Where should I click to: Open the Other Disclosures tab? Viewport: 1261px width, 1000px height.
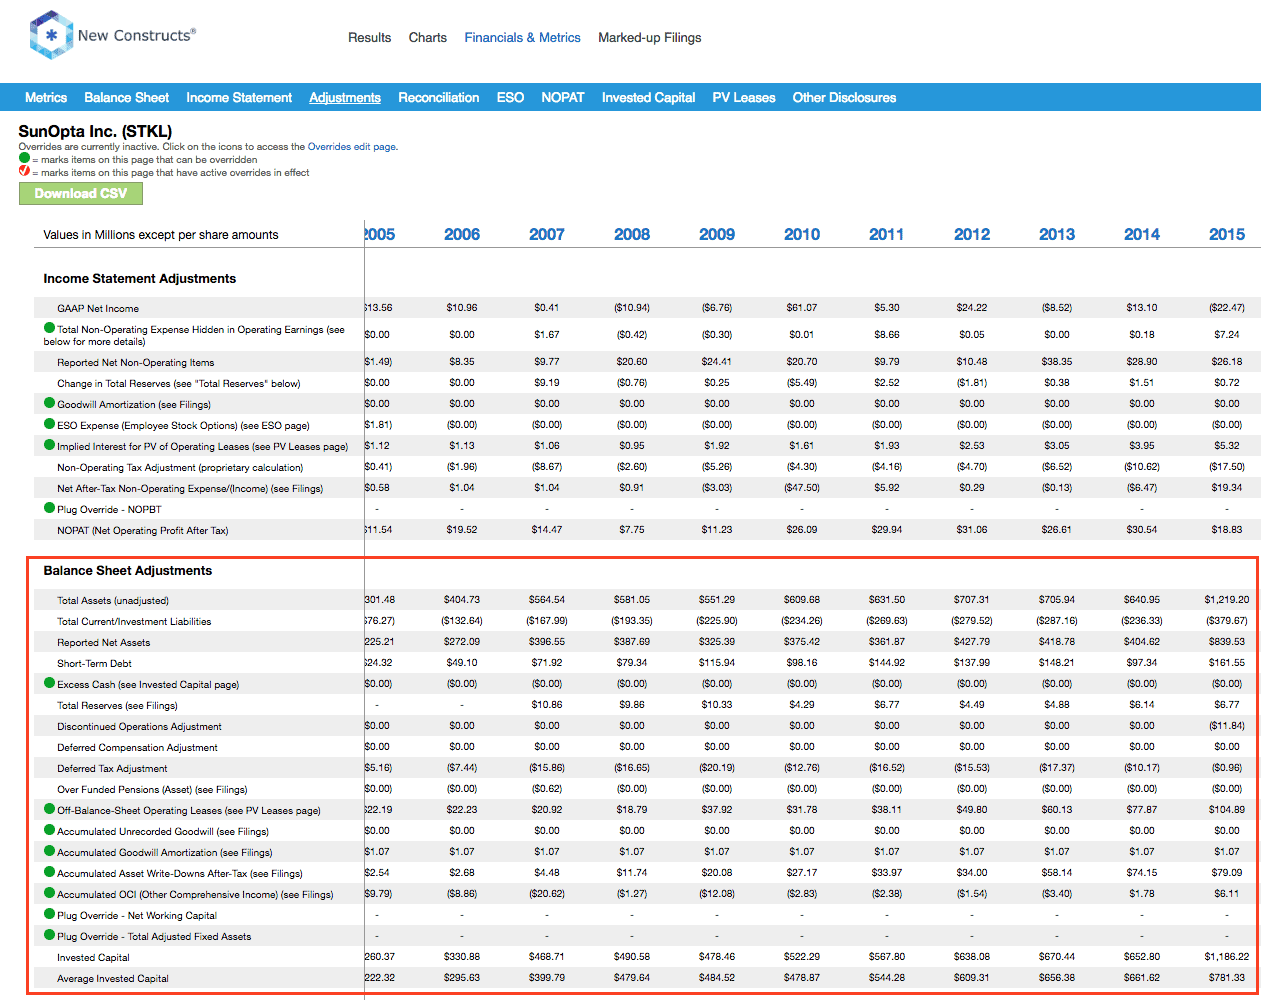[x=844, y=97]
